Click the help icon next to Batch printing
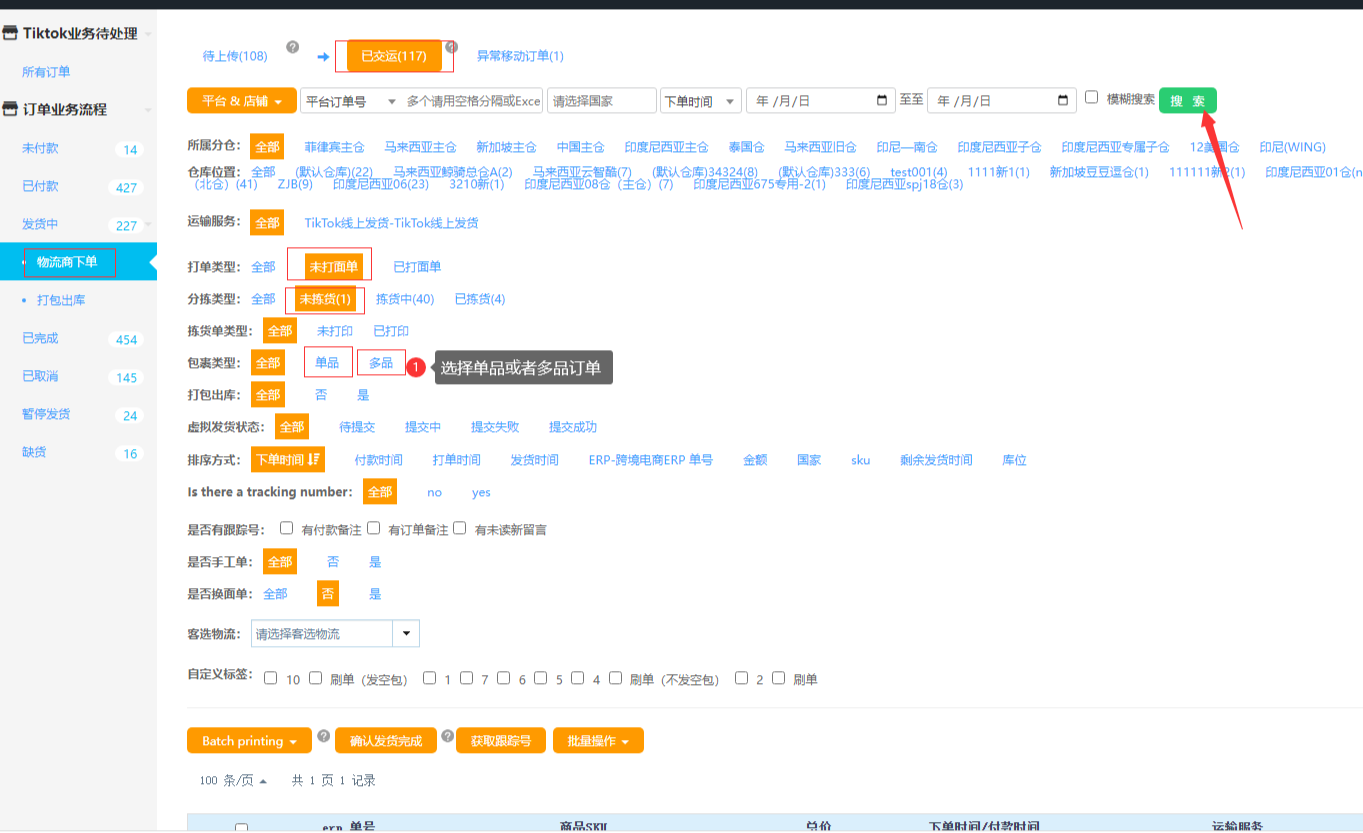This screenshot has height=833, width=1363. [x=324, y=736]
